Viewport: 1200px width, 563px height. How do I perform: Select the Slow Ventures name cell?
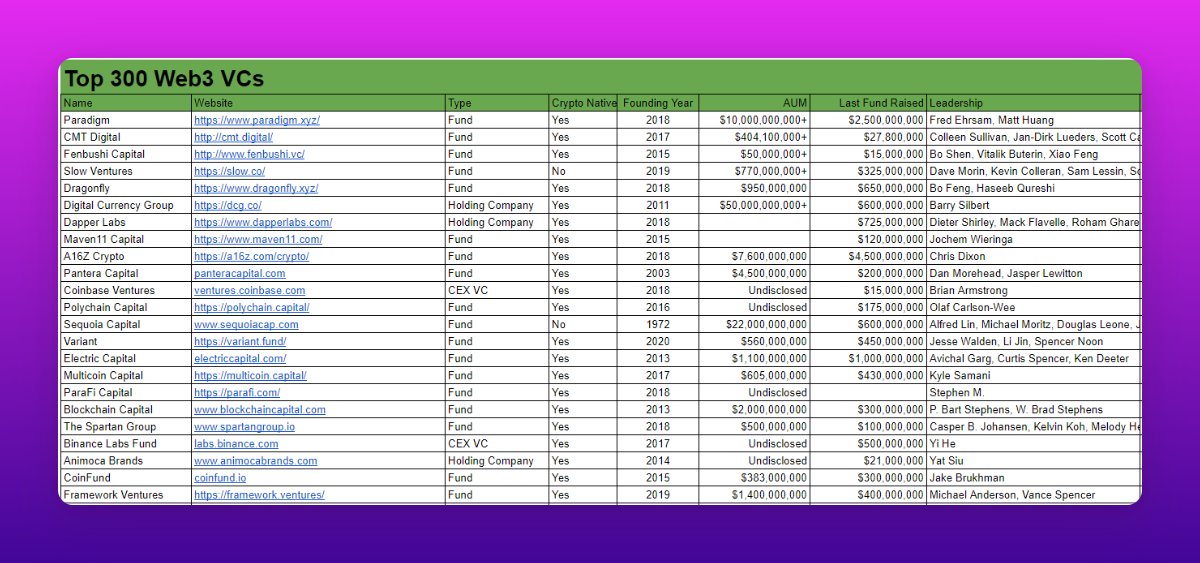click(126, 171)
